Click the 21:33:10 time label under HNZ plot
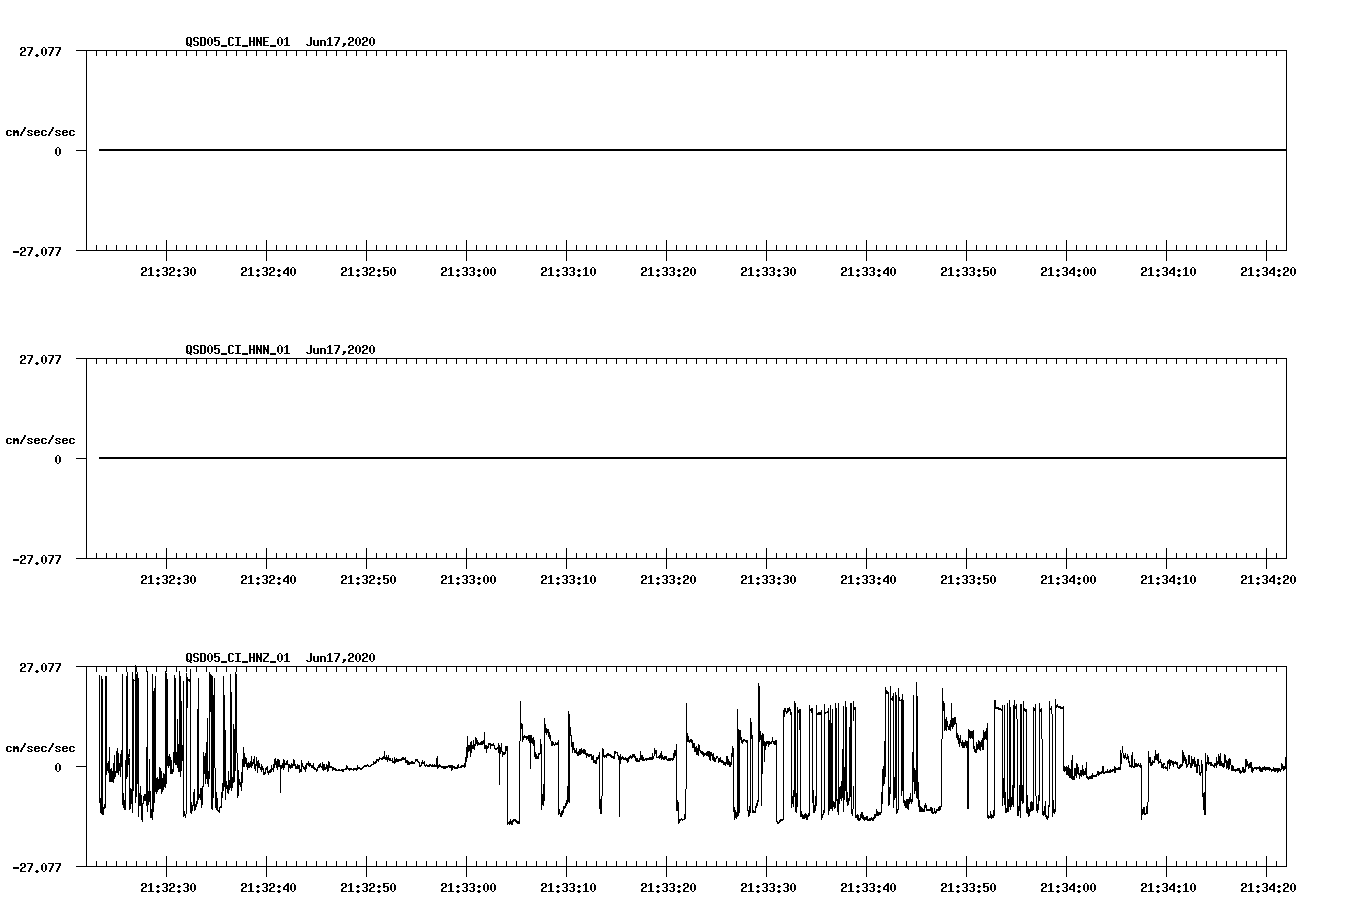The image size is (1358, 924). click(568, 888)
